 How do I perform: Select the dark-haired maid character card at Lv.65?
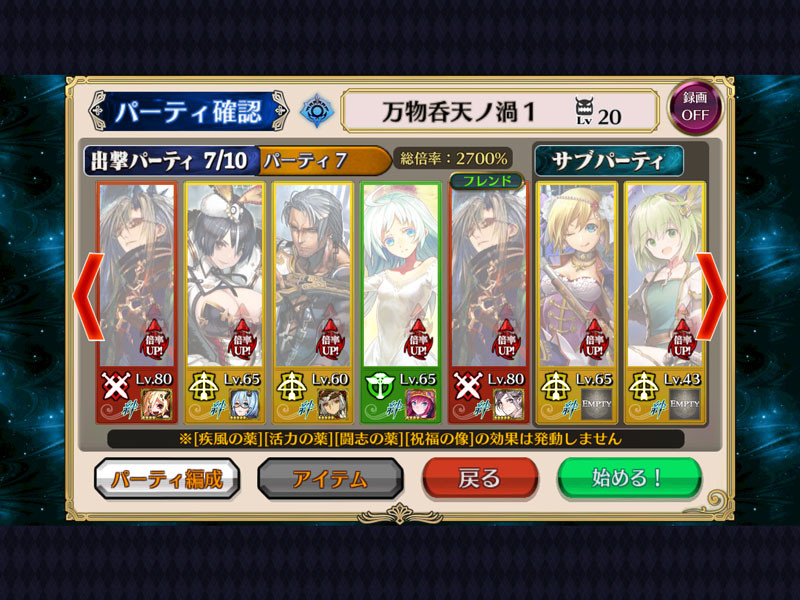[x=224, y=302]
